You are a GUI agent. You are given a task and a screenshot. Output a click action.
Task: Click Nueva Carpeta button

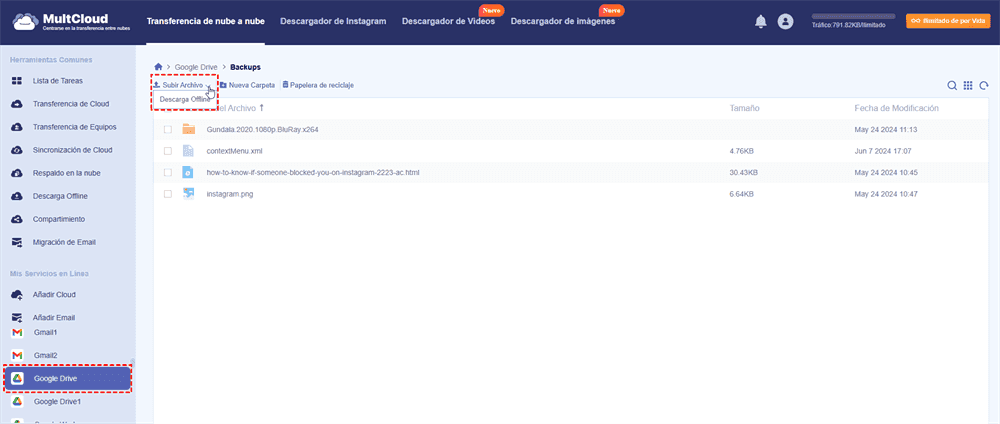[247, 85]
